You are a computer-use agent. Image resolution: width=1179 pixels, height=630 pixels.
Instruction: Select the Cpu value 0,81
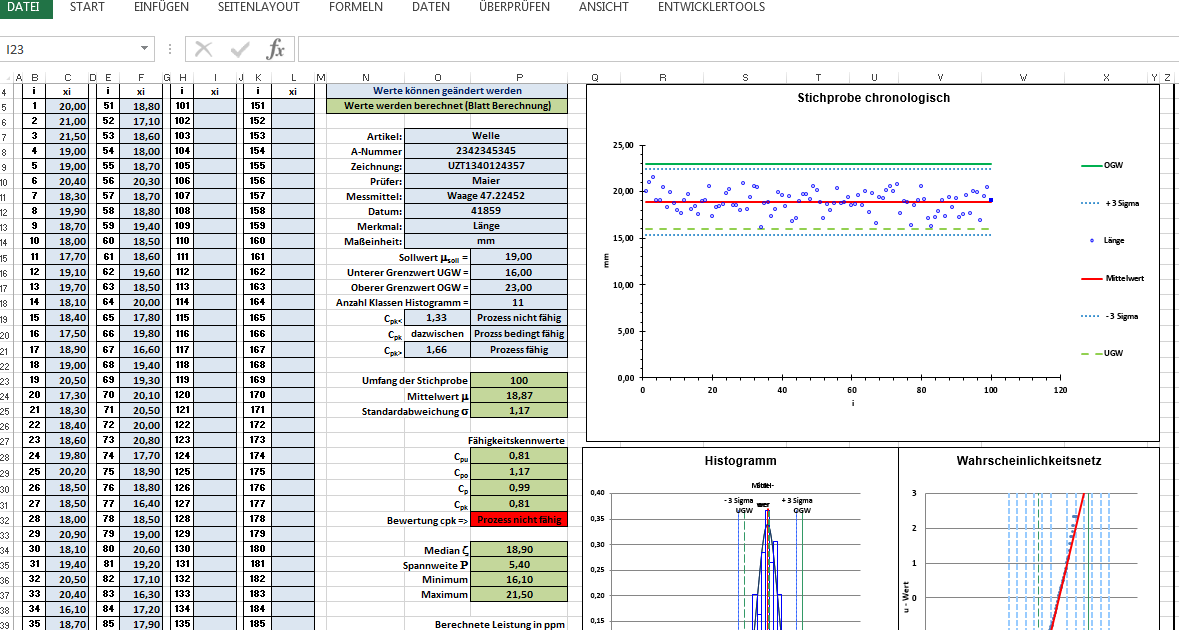519,456
